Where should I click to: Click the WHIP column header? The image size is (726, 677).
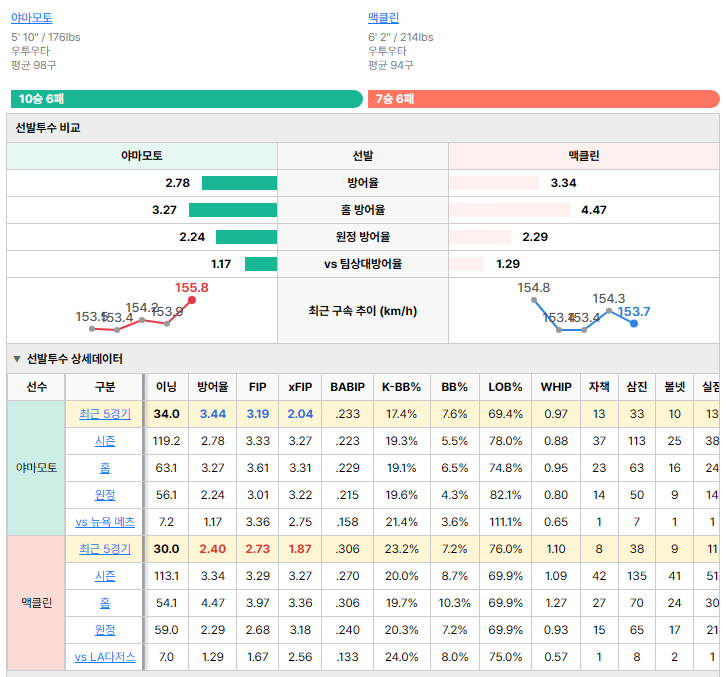[556, 387]
